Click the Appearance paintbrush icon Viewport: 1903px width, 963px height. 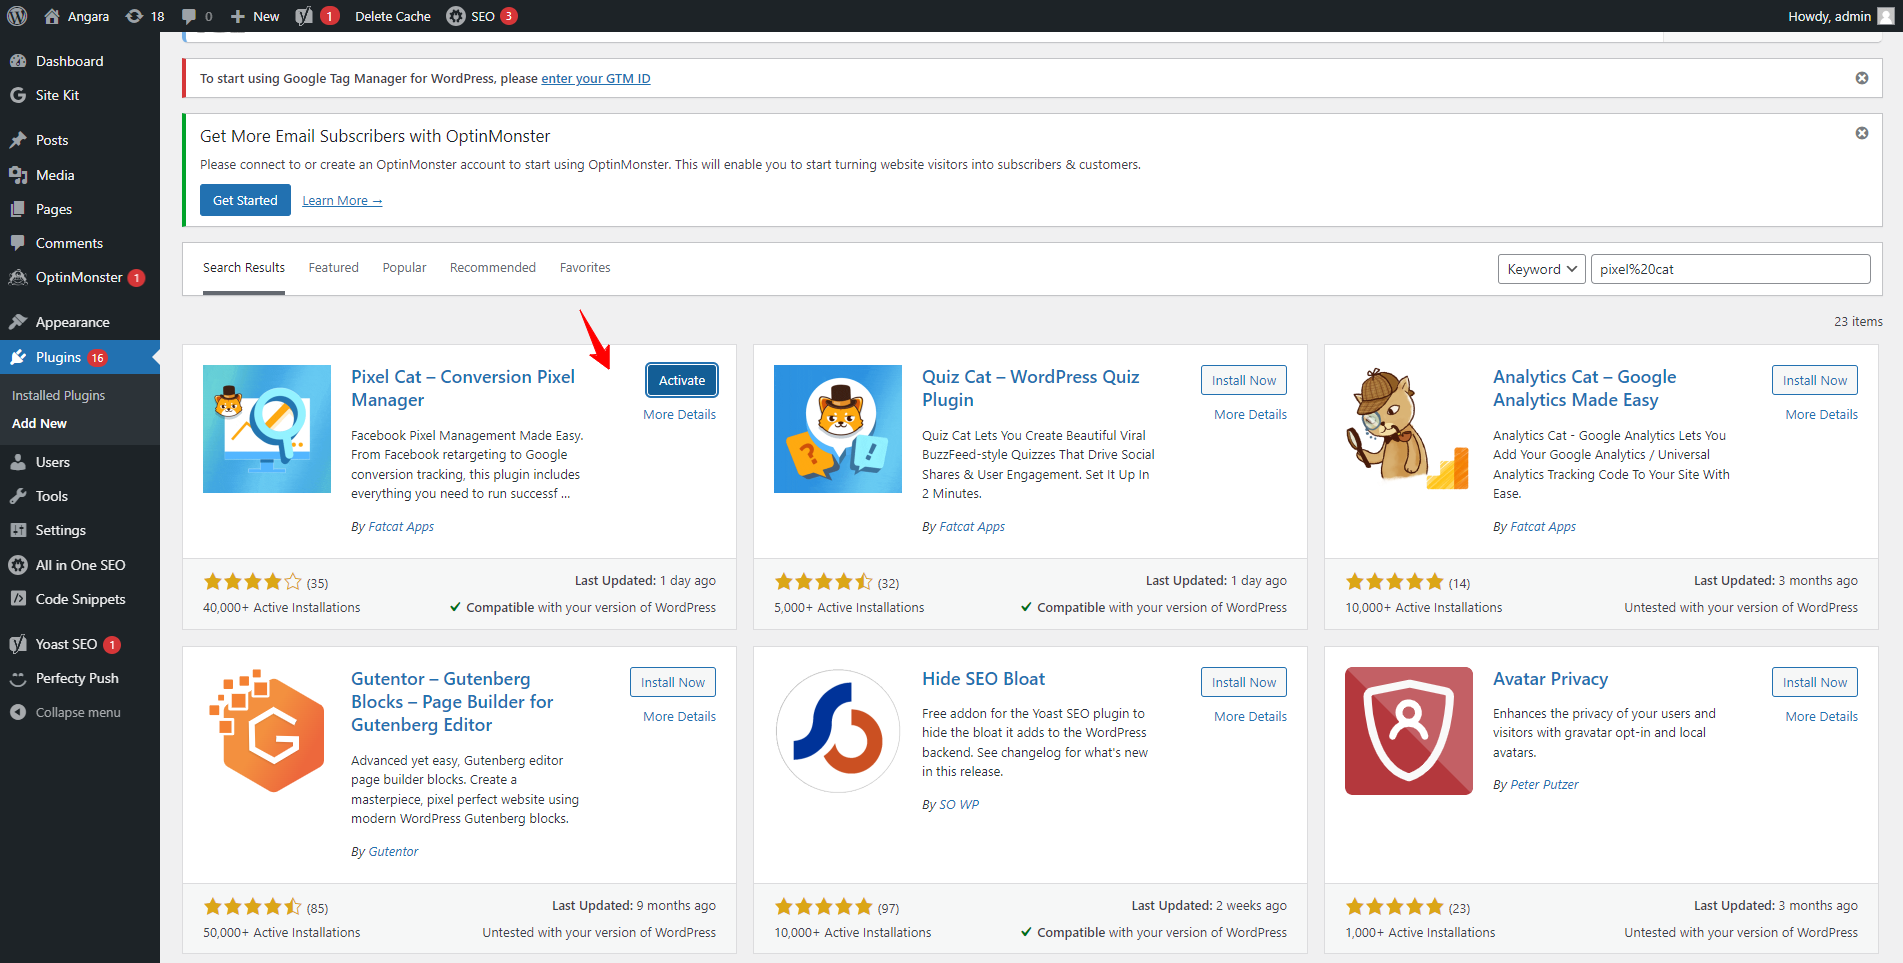tap(18, 322)
